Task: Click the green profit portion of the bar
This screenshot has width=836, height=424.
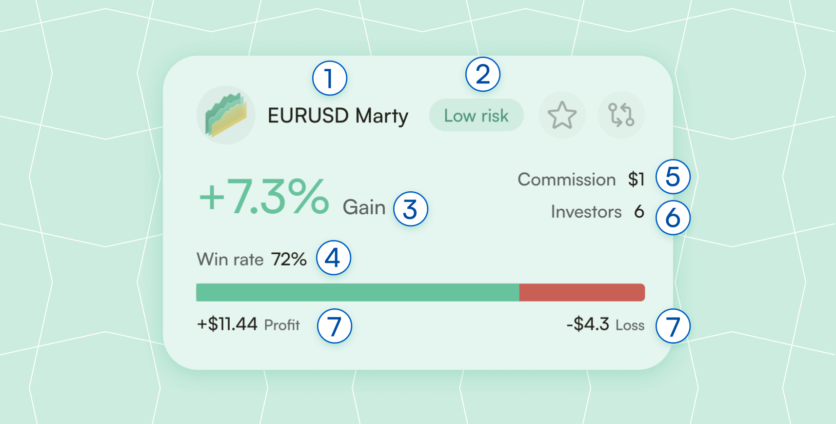Action: (357, 292)
